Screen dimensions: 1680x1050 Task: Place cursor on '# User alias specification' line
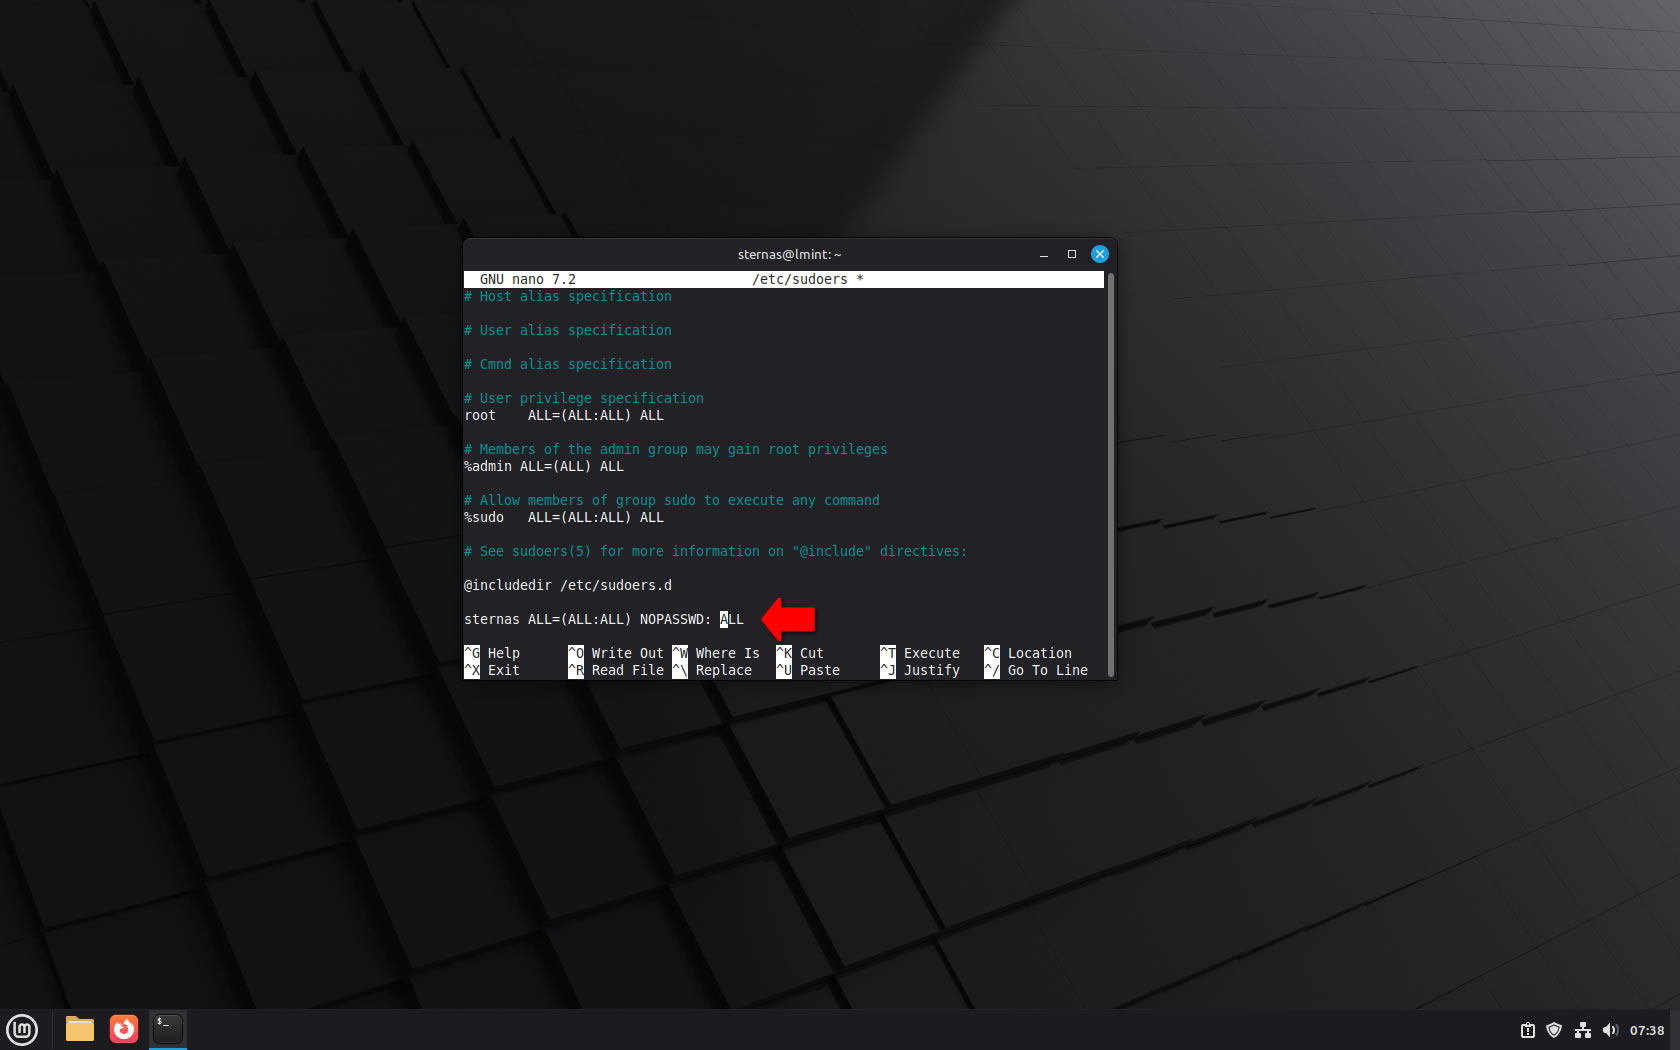coord(567,330)
